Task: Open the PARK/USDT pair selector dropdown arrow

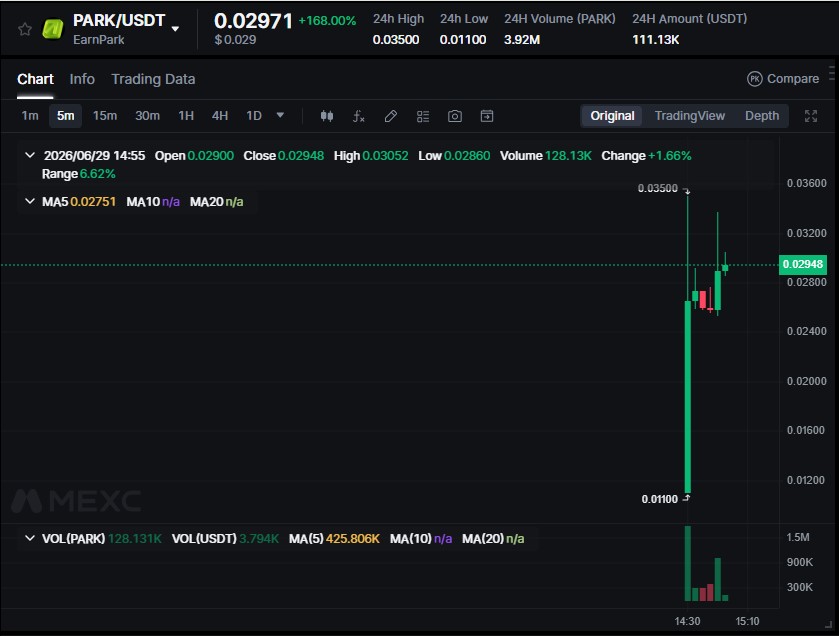Action: click(175, 29)
